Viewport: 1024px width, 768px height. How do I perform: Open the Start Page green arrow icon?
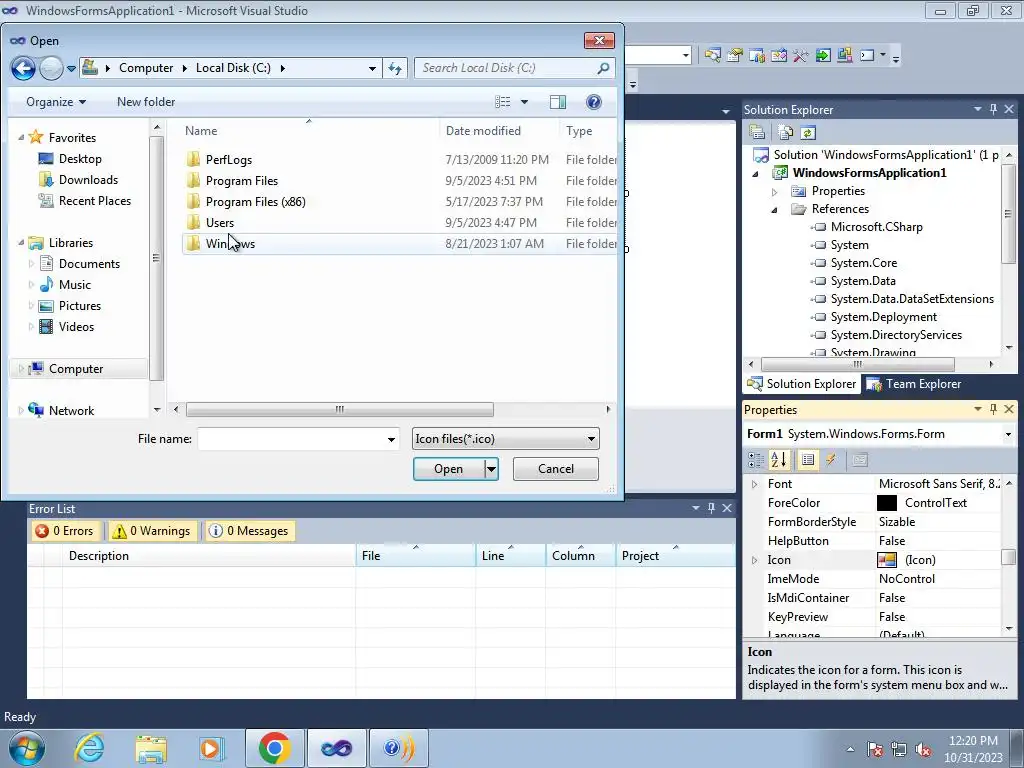(x=823, y=56)
